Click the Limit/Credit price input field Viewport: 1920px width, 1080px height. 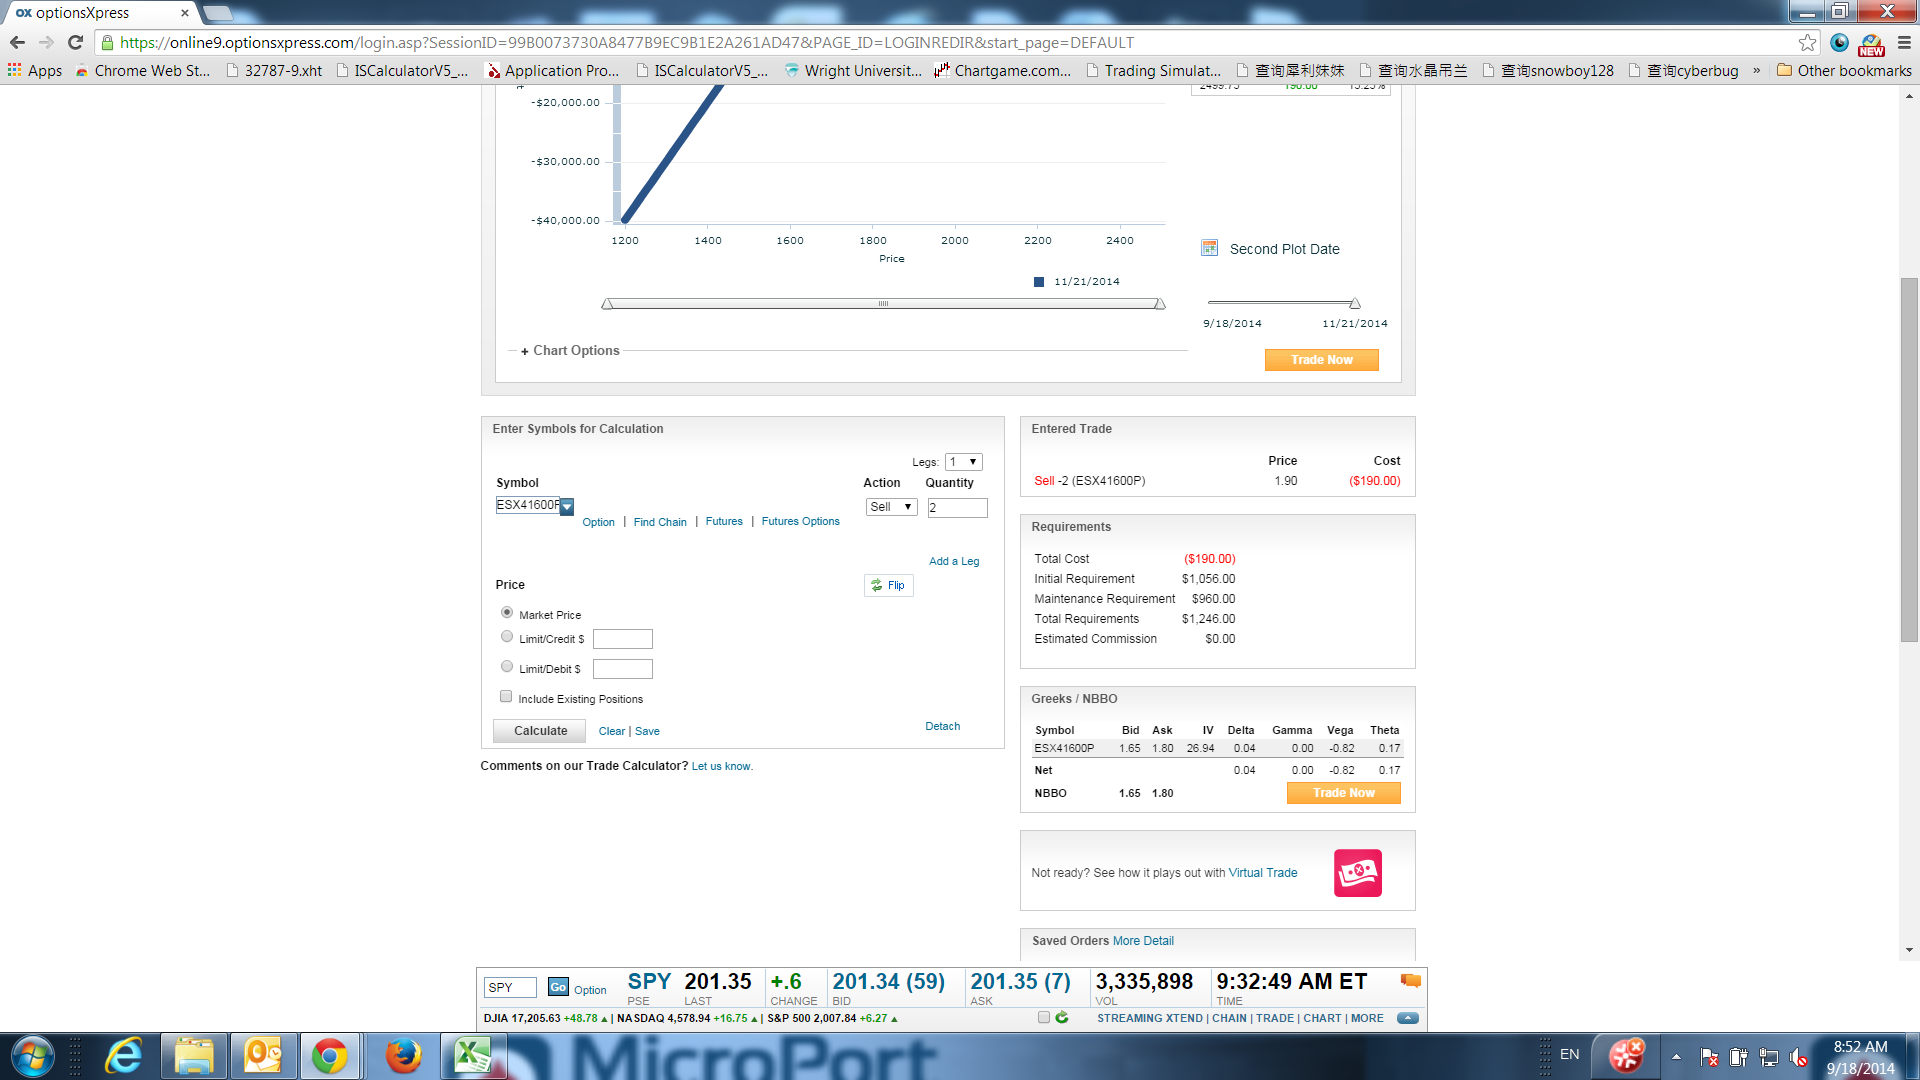tap(622, 639)
